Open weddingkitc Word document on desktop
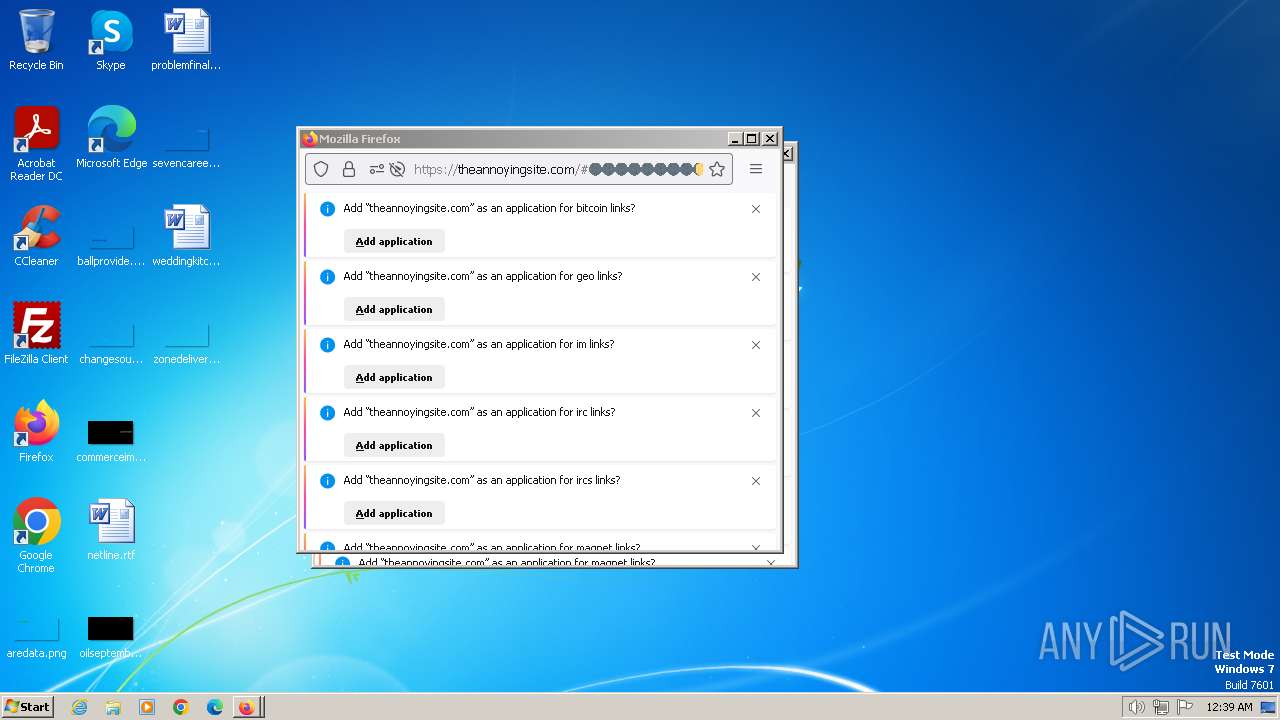 [186, 236]
